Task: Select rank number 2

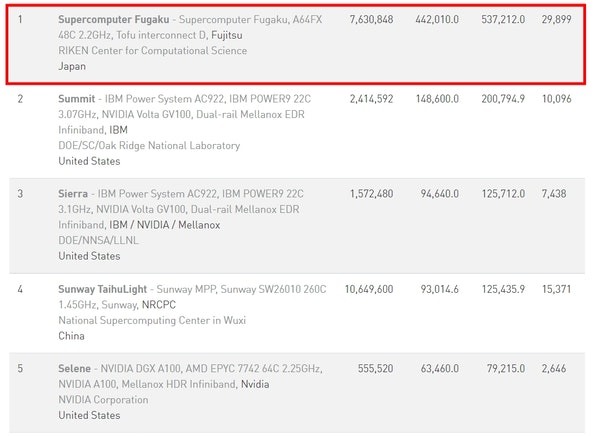Action: pyautogui.click(x=20, y=99)
